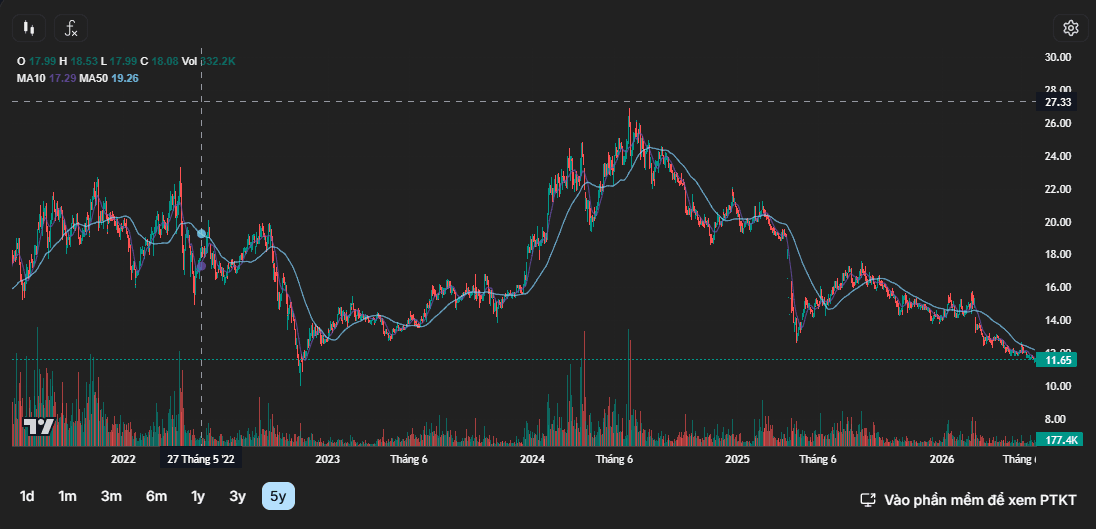This screenshot has height=529, width=1096.
Task: Click the purple MA10 crosshair dot
Action: coord(202,266)
